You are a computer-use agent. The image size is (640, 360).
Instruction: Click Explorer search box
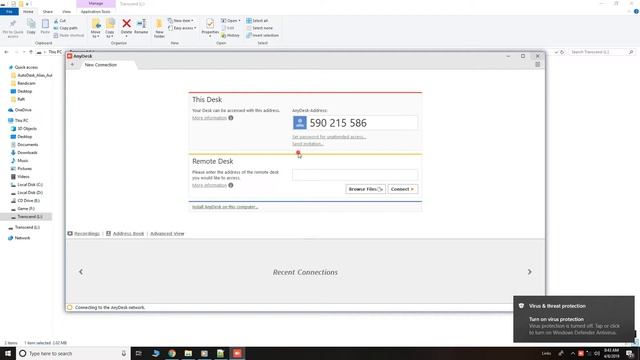[602, 52]
